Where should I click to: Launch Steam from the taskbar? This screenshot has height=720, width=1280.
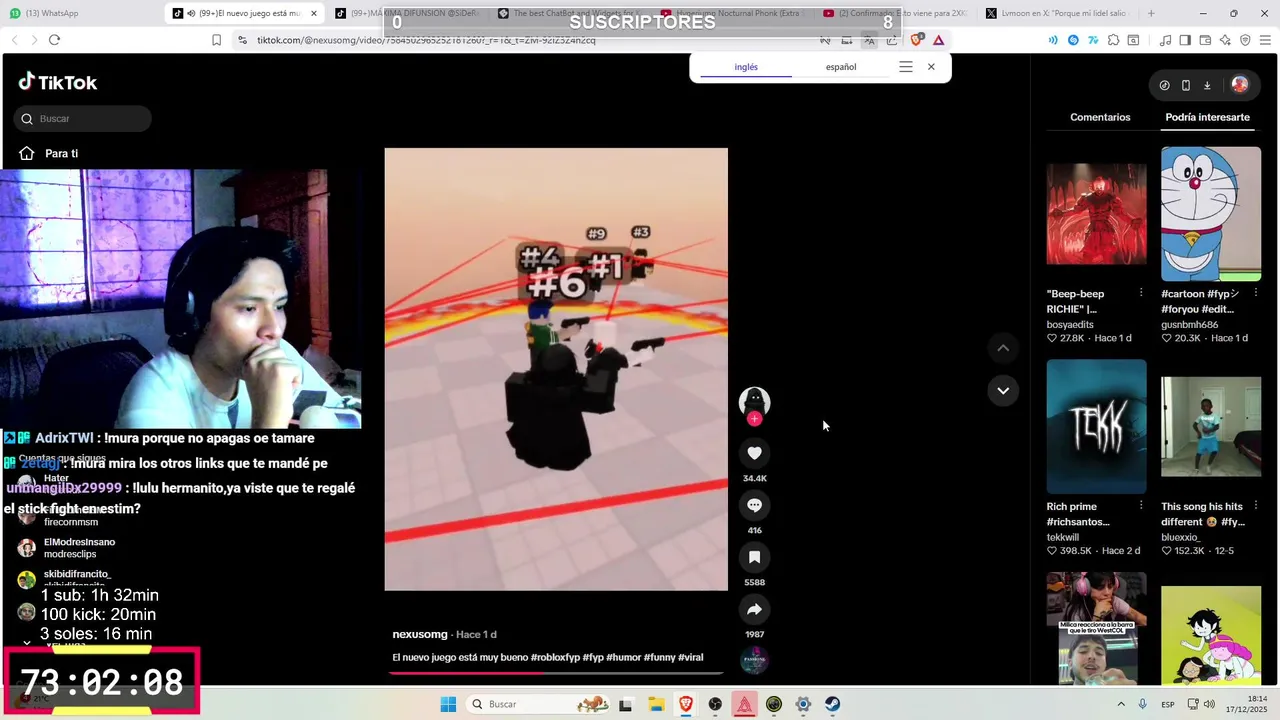point(832,704)
